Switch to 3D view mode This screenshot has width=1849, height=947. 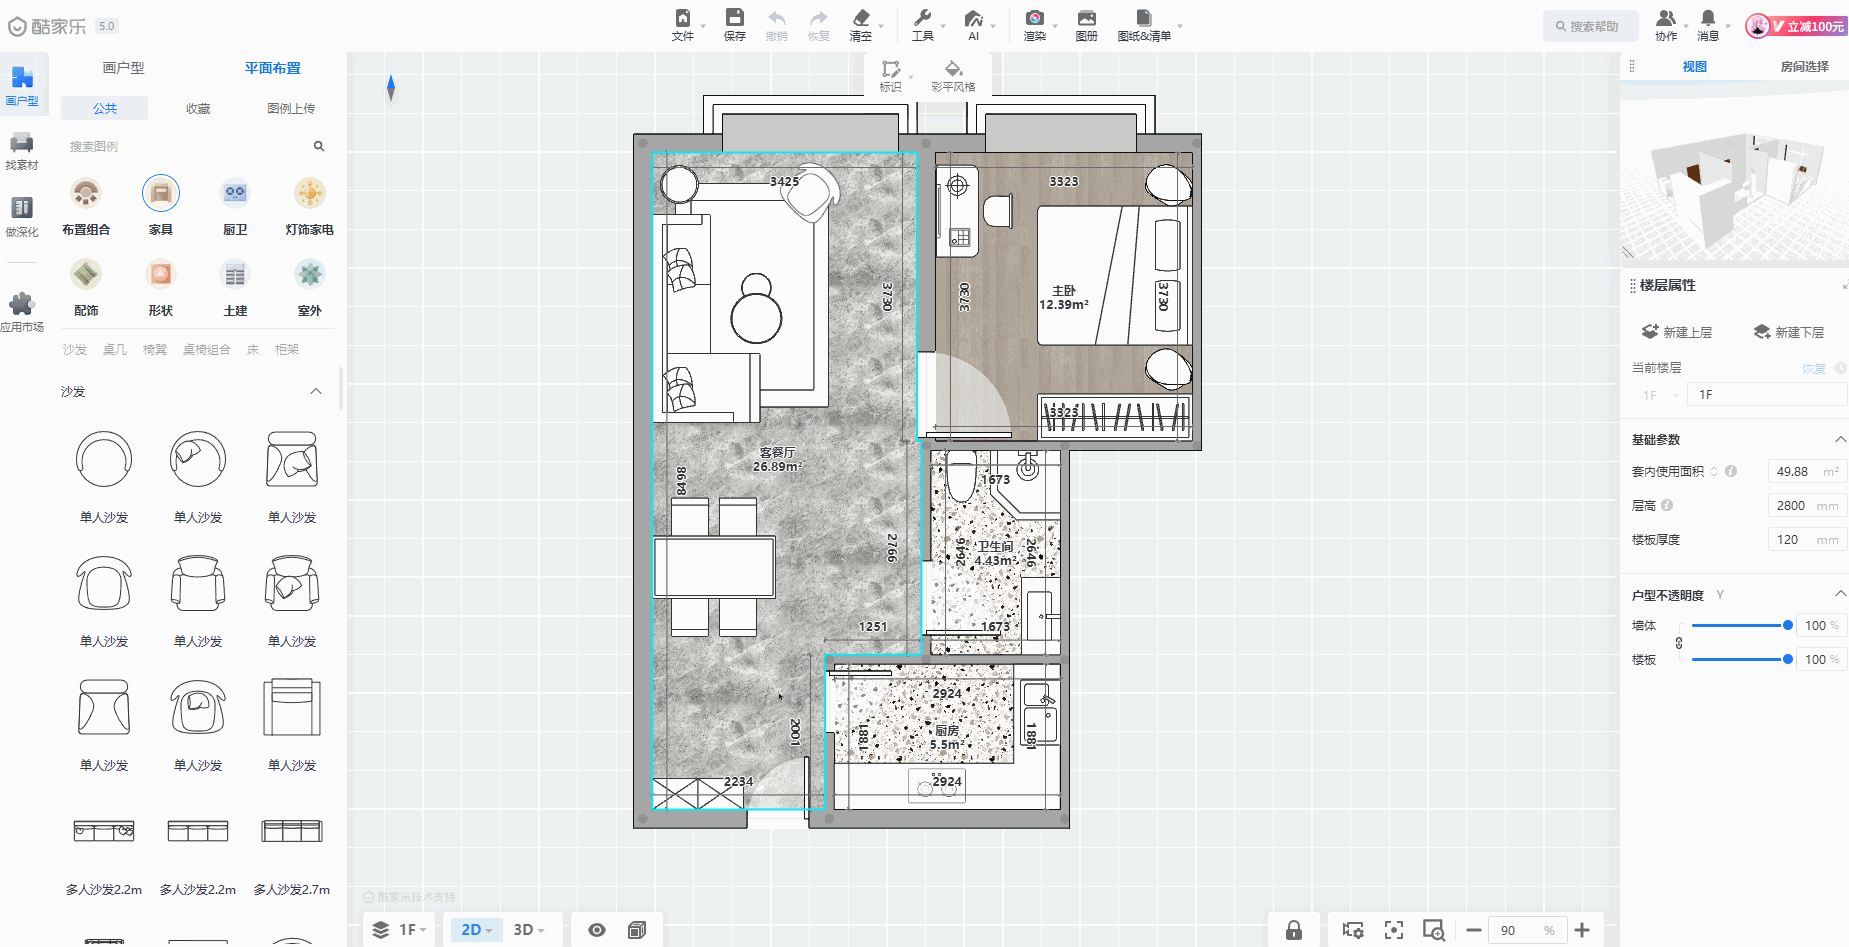coord(523,930)
